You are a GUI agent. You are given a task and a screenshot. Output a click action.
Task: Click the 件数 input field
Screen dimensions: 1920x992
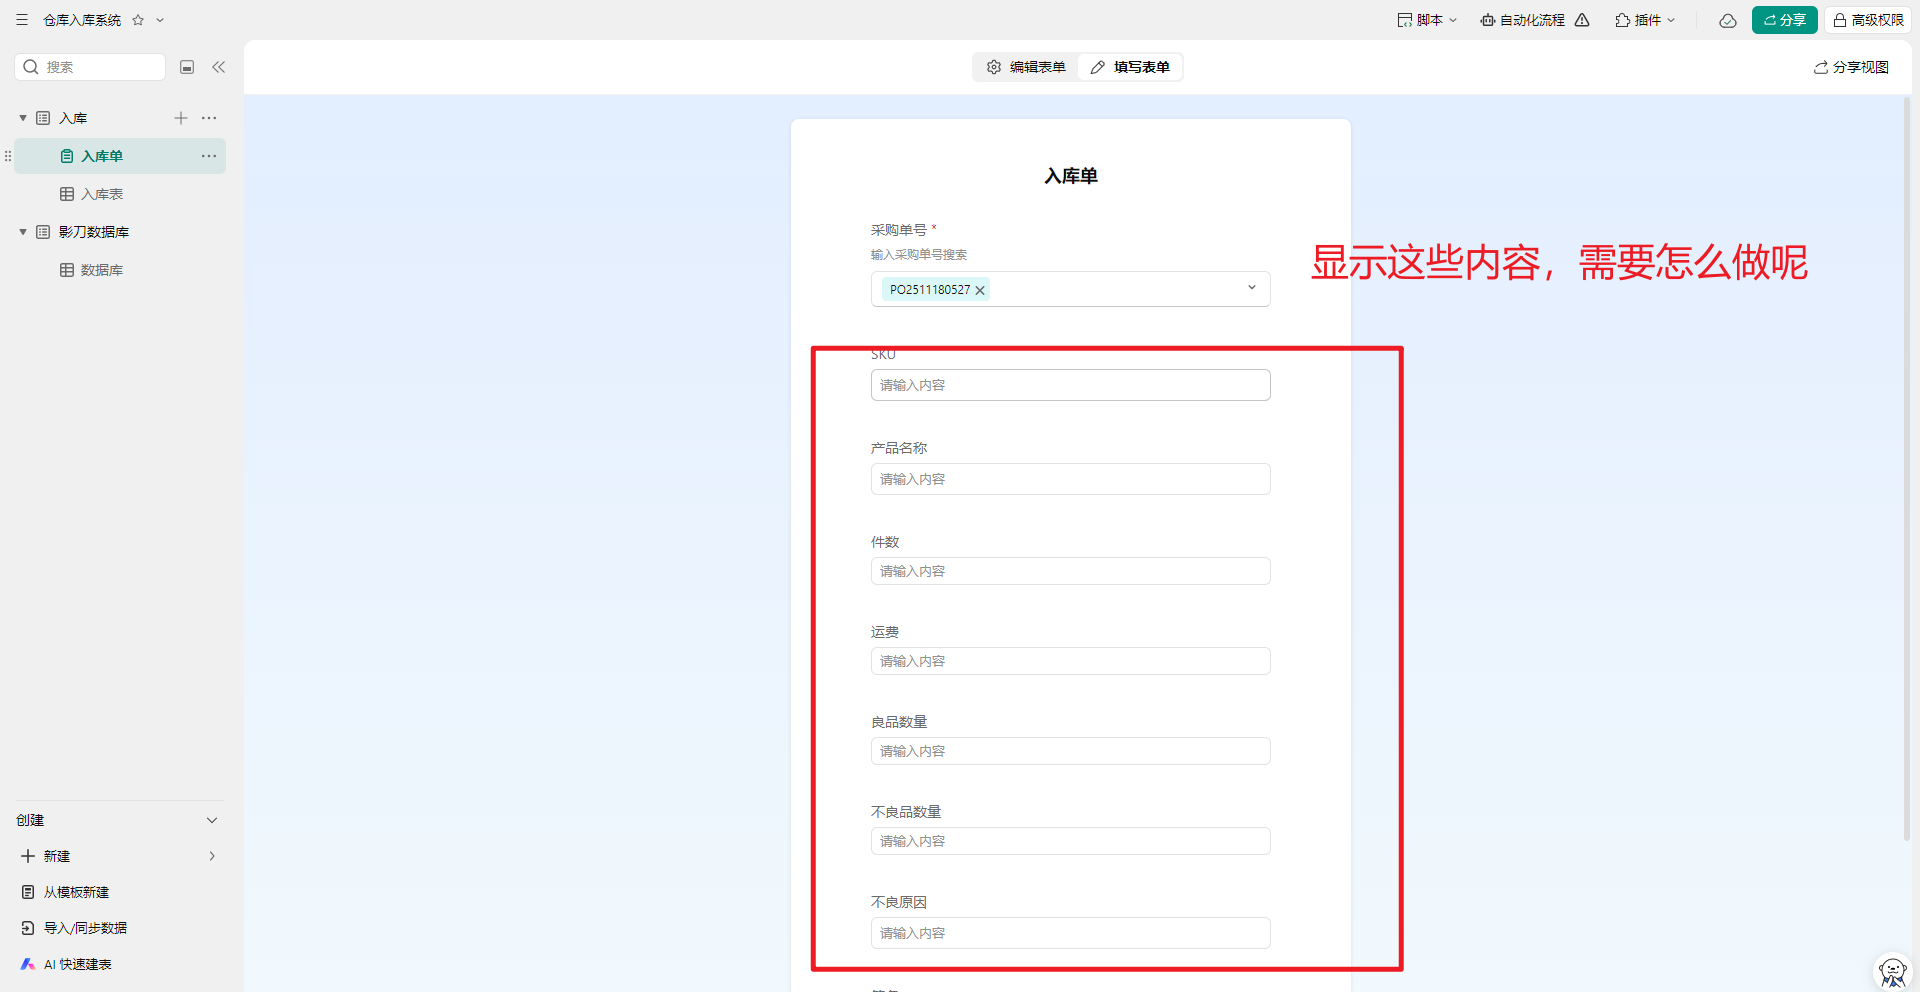click(x=1070, y=571)
